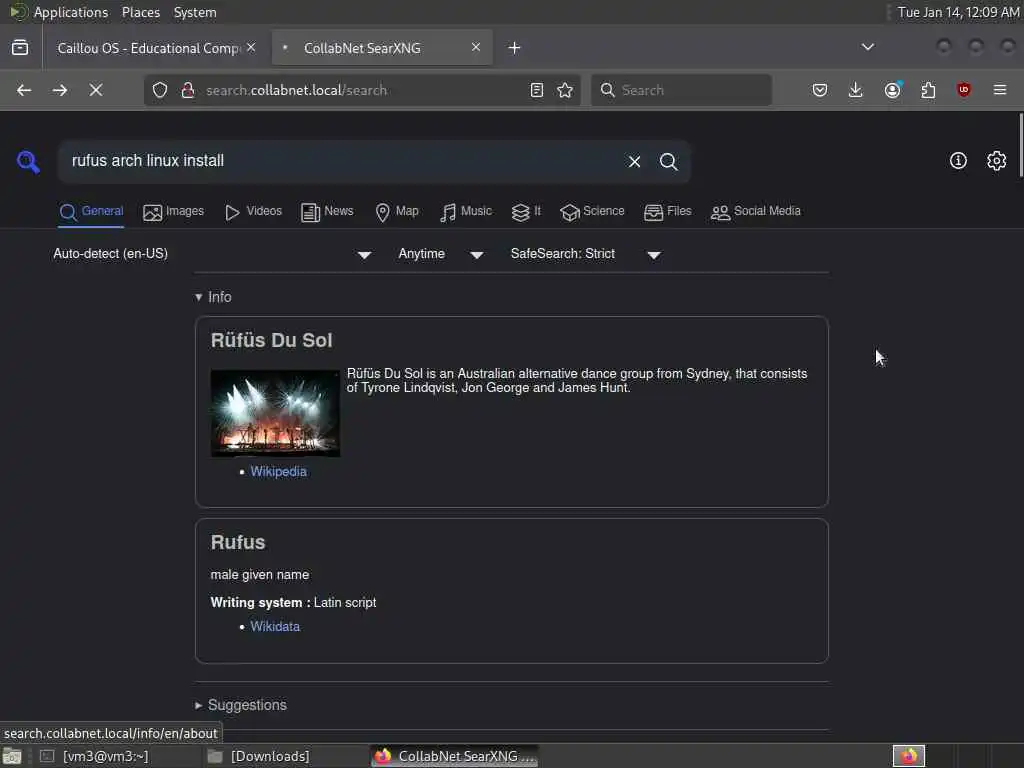Screen dimensions: 1024x768
Task: Click the 'Rufus' infobox heading
Action: [x=238, y=542]
